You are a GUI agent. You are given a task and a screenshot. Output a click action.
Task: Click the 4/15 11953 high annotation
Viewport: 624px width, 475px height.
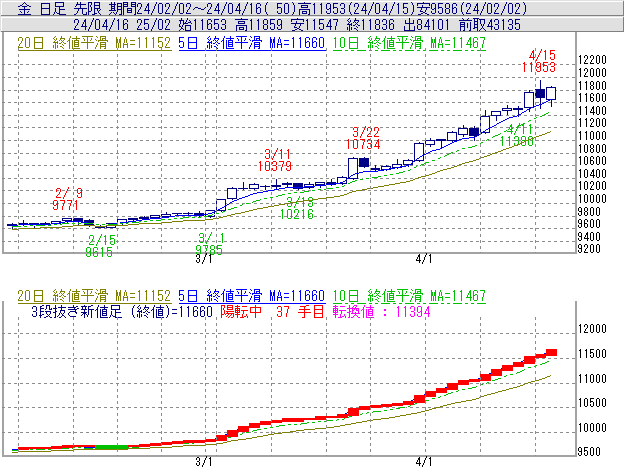point(539,61)
